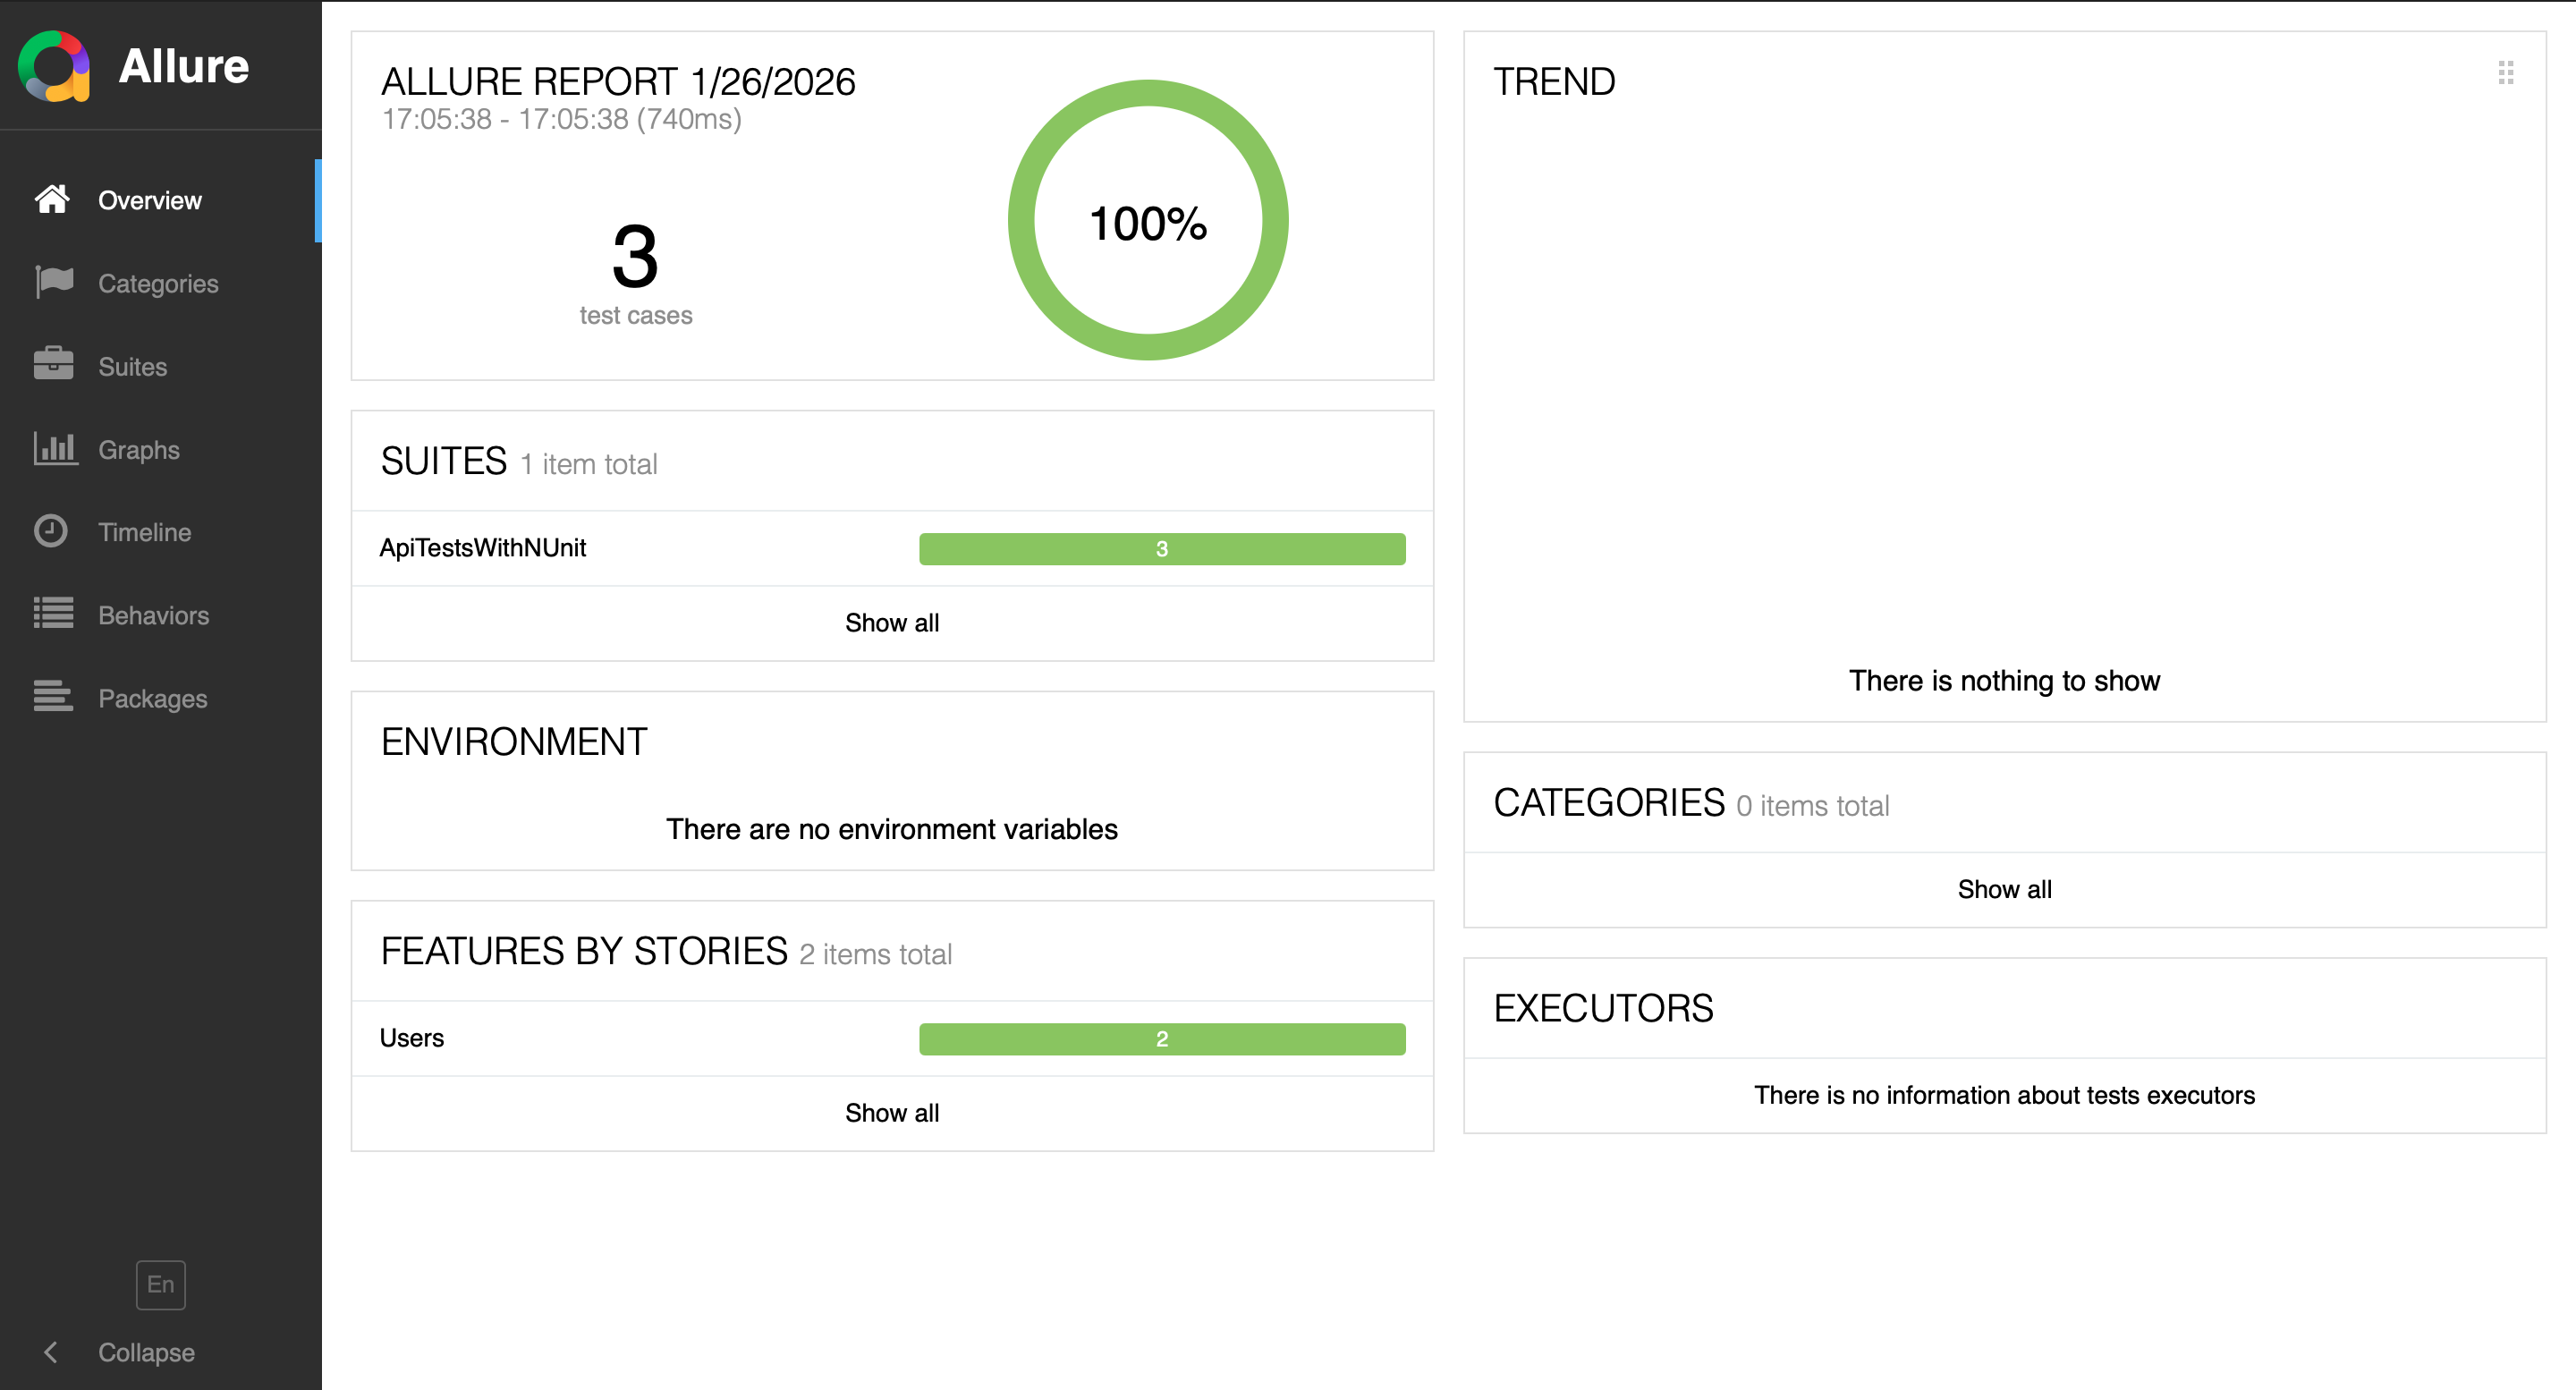Click the ALLURE REPORT 1/26/2026 title
The width and height of the screenshot is (2576, 1390).
pyautogui.click(x=618, y=81)
